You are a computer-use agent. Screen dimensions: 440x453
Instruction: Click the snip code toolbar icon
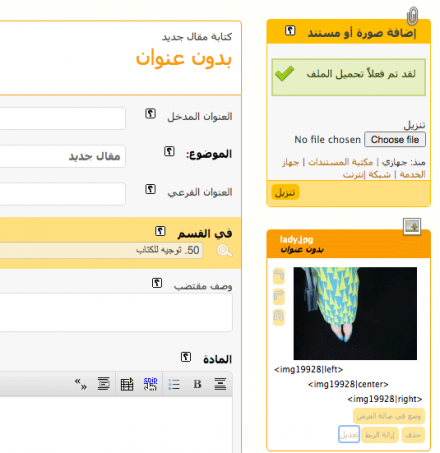[150, 384]
